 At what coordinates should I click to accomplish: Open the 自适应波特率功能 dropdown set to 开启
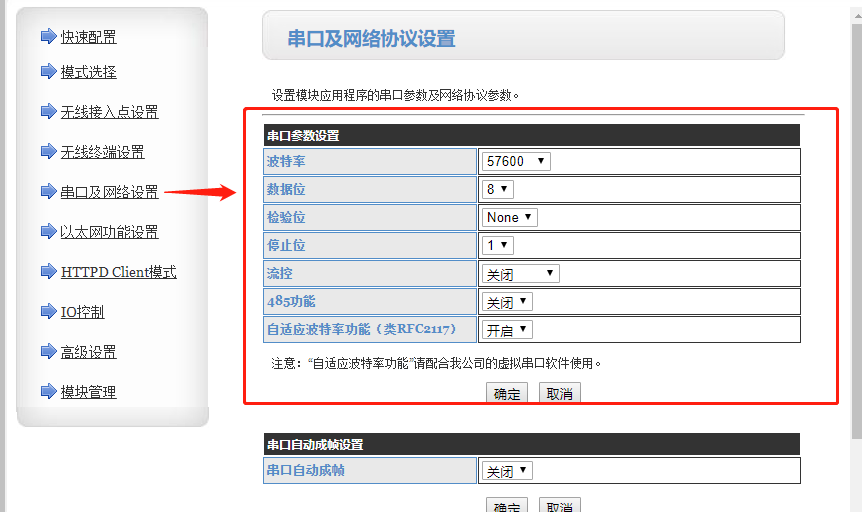pyautogui.click(x=507, y=329)
